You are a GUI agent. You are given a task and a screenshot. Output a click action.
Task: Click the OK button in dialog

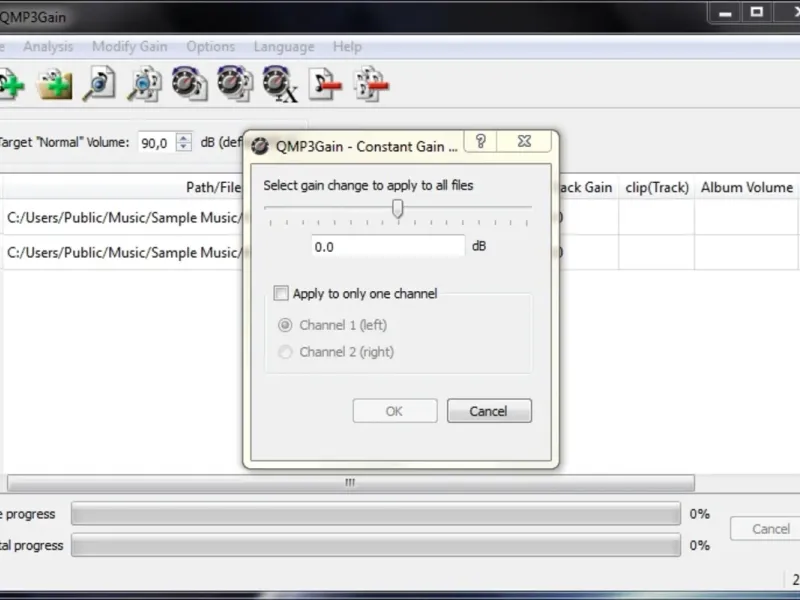[395, 411]
